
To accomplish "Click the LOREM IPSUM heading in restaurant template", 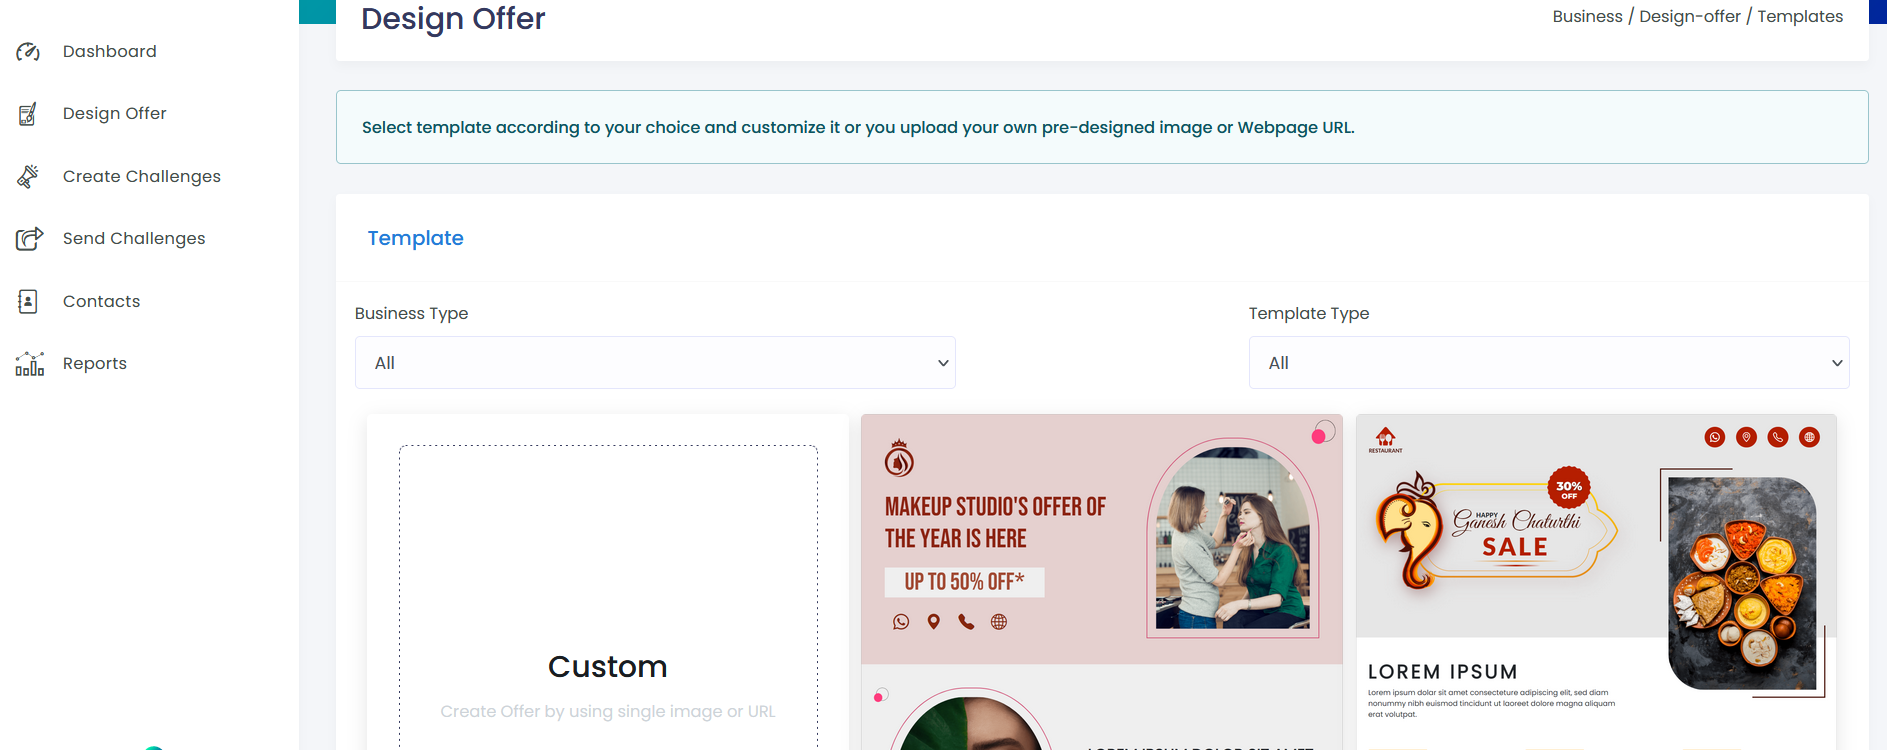I will (x=1443, y=672).
